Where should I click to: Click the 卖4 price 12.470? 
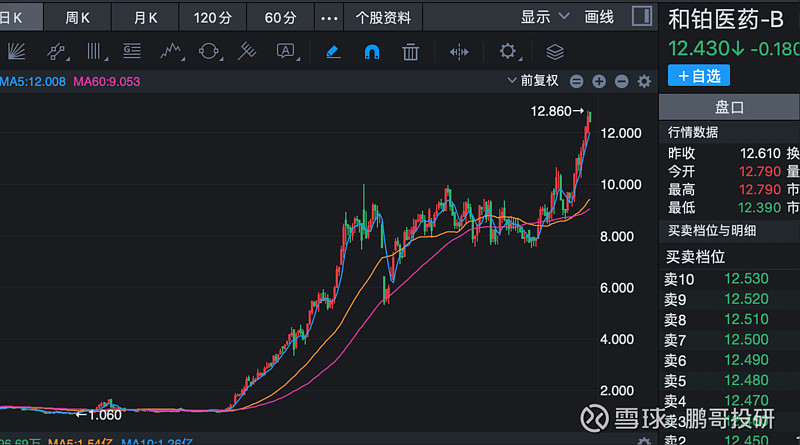point(746,401)
